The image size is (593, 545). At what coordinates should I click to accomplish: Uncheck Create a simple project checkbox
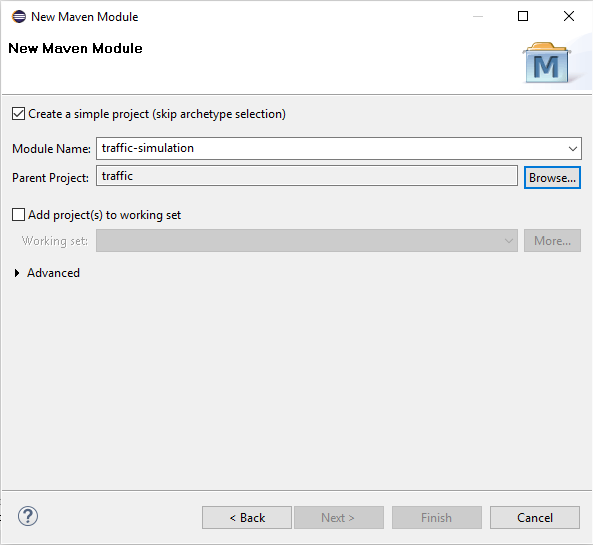(x=19, y=114)
